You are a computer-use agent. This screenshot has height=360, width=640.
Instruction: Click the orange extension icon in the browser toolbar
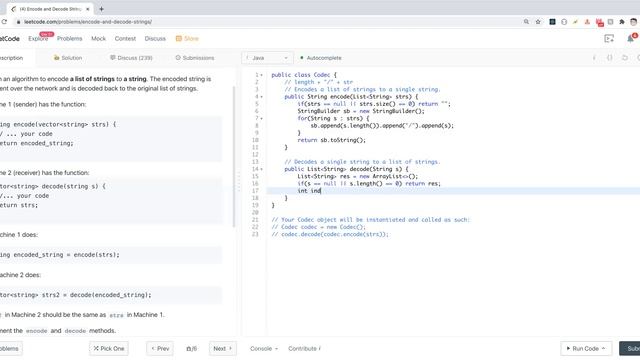tap(587, 22)
